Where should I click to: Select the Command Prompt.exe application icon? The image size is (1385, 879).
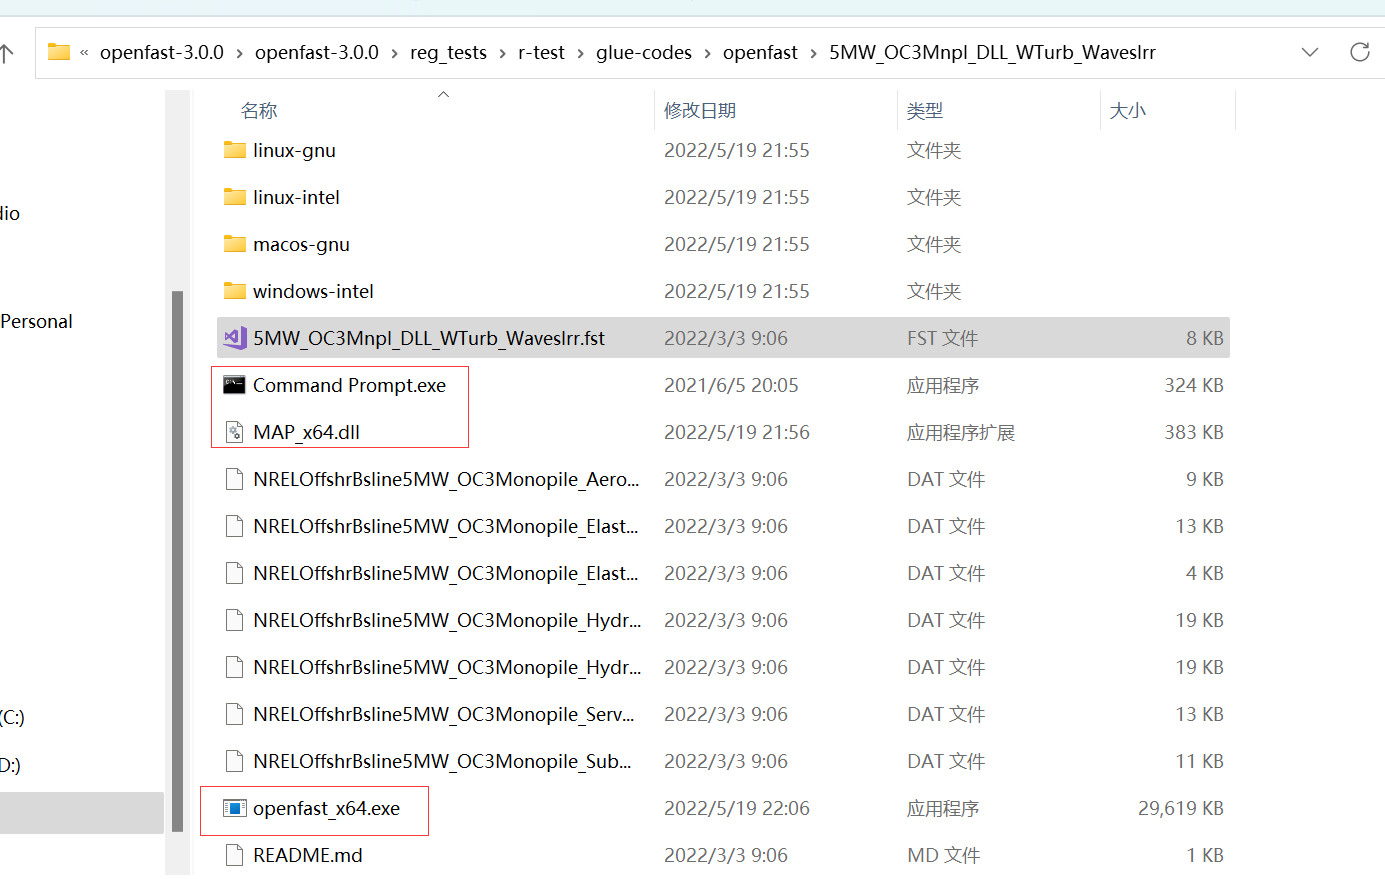(x=234, y=385)
